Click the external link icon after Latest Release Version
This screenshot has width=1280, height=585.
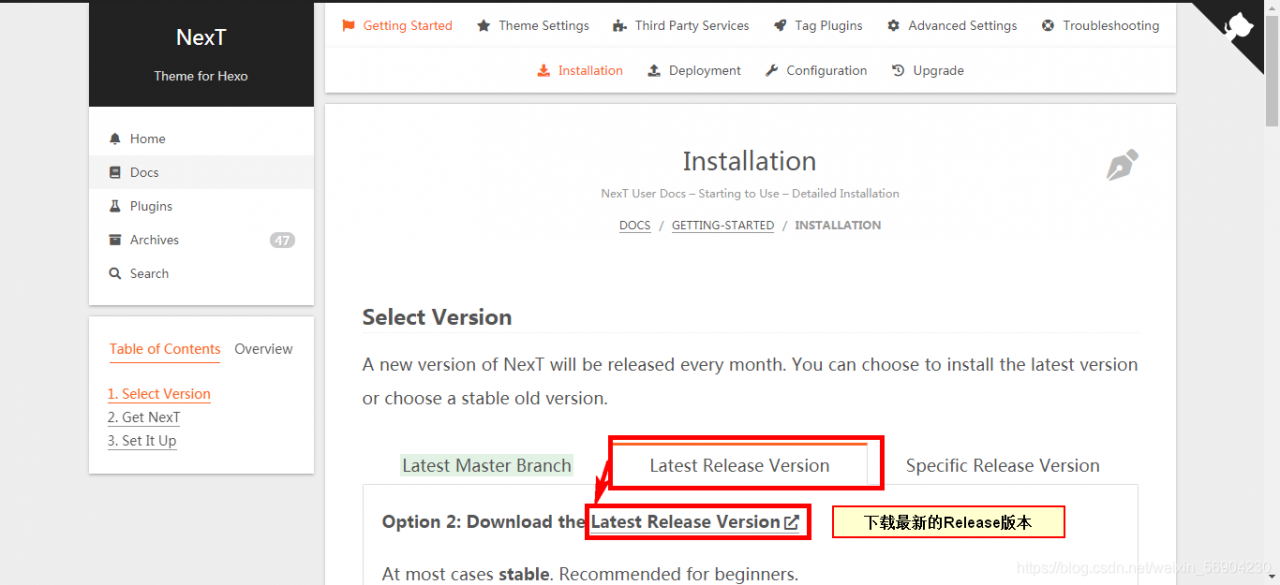pos(792,522)
